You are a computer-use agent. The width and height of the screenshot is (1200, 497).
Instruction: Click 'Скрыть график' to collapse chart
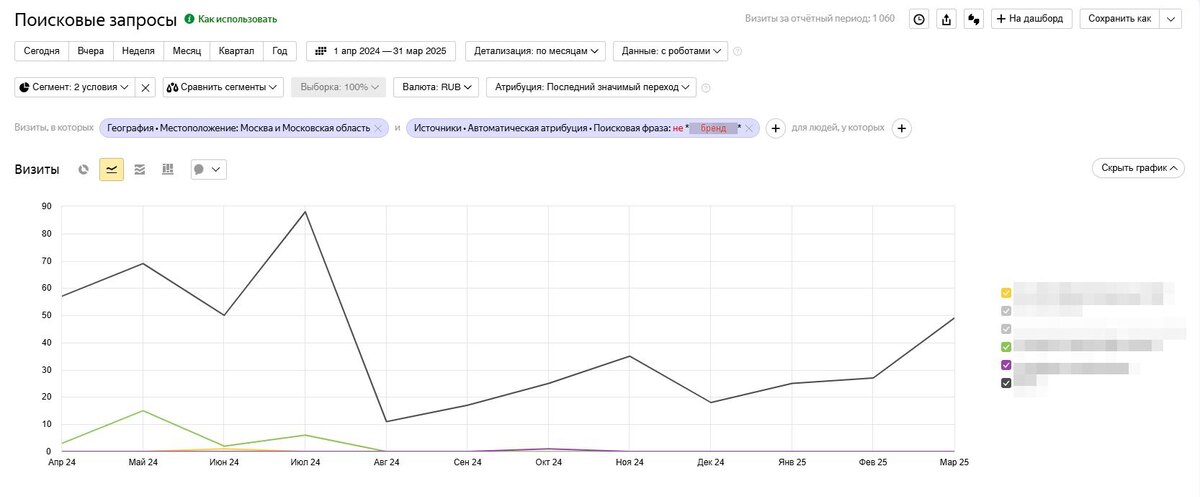pos(1138,168)
